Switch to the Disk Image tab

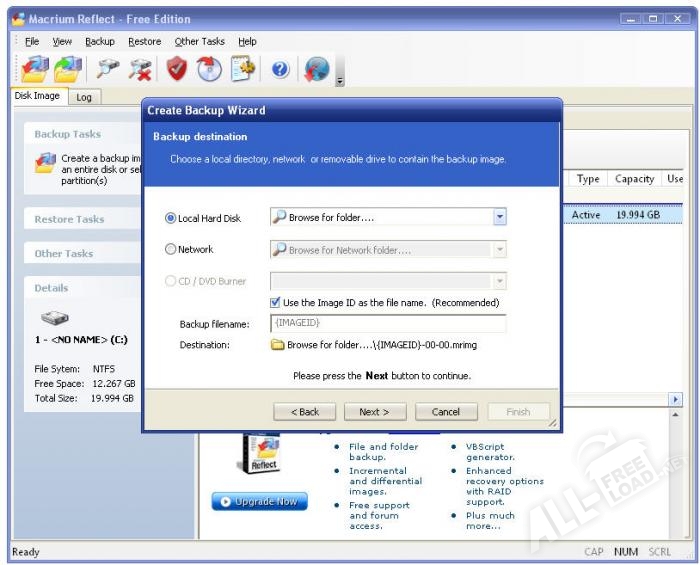[37, 96]
